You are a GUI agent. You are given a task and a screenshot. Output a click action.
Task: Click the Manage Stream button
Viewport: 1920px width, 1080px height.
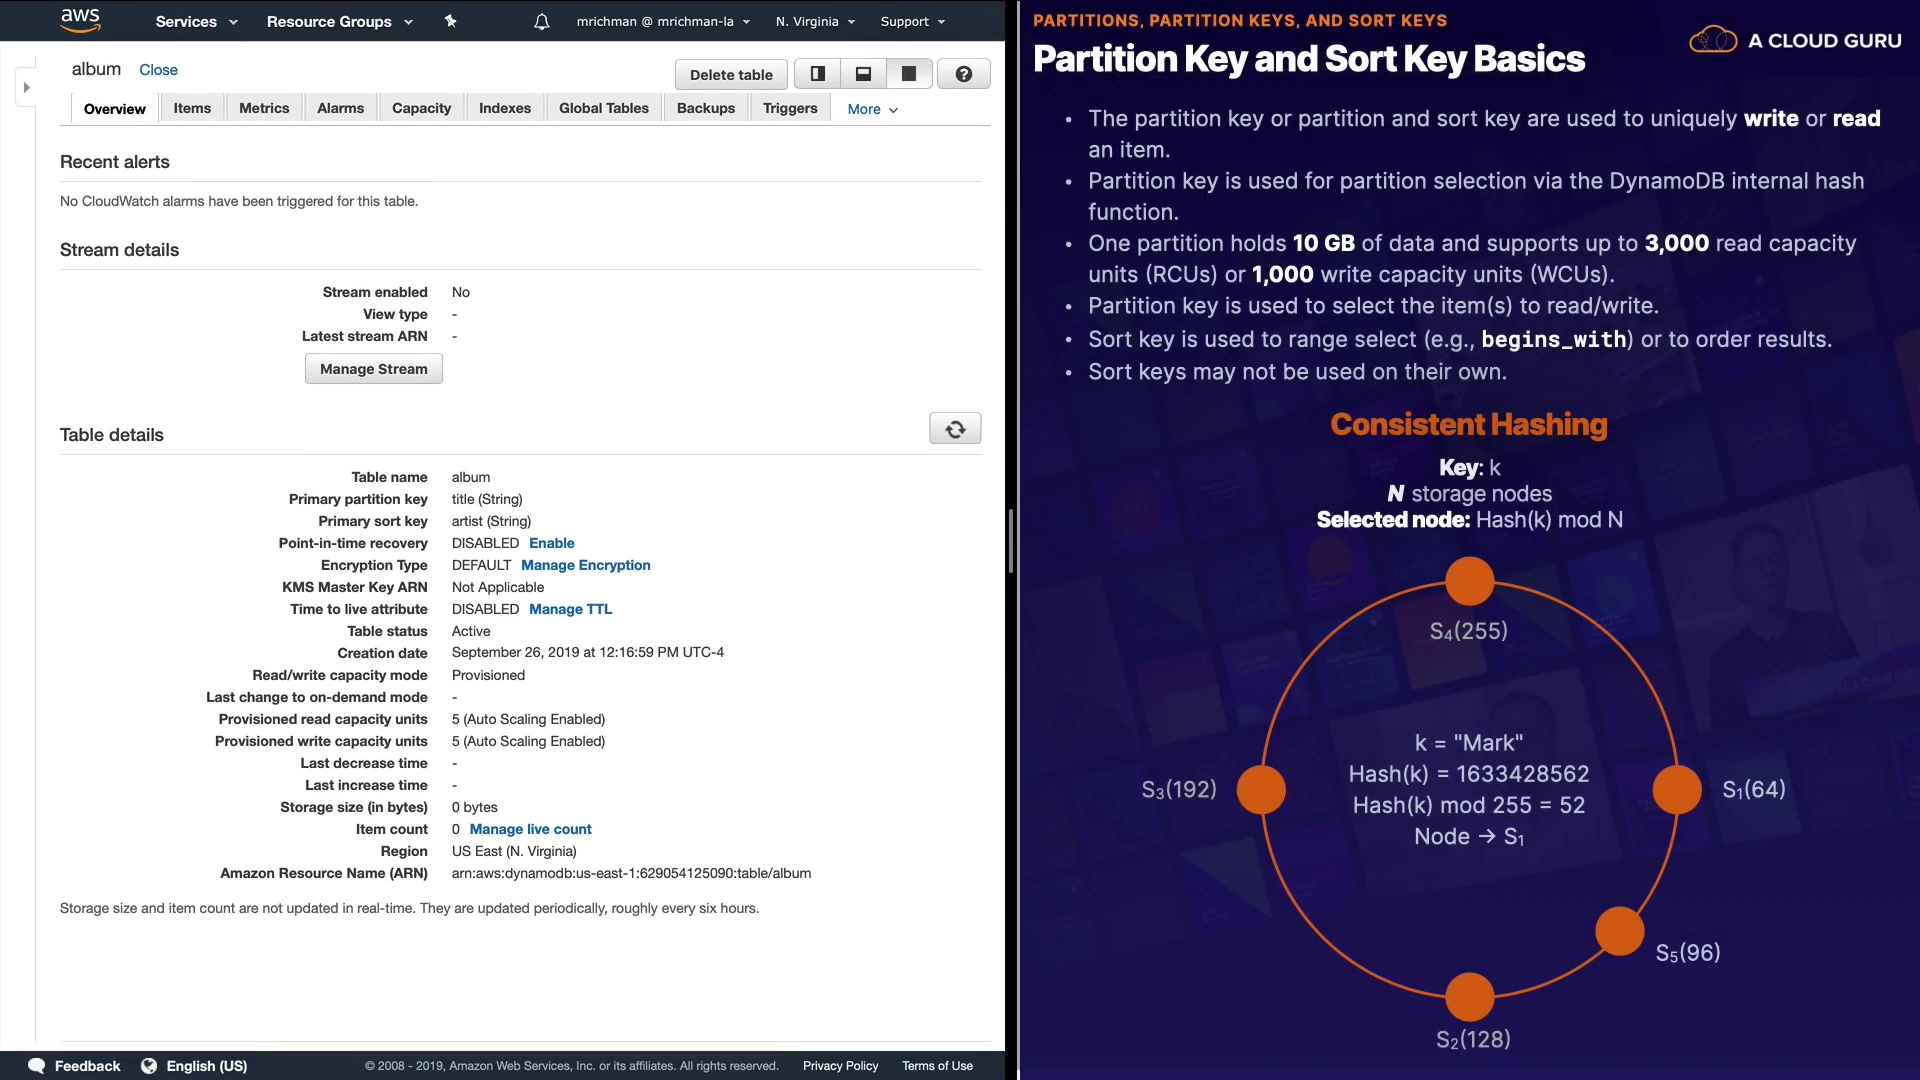[373, 369]
